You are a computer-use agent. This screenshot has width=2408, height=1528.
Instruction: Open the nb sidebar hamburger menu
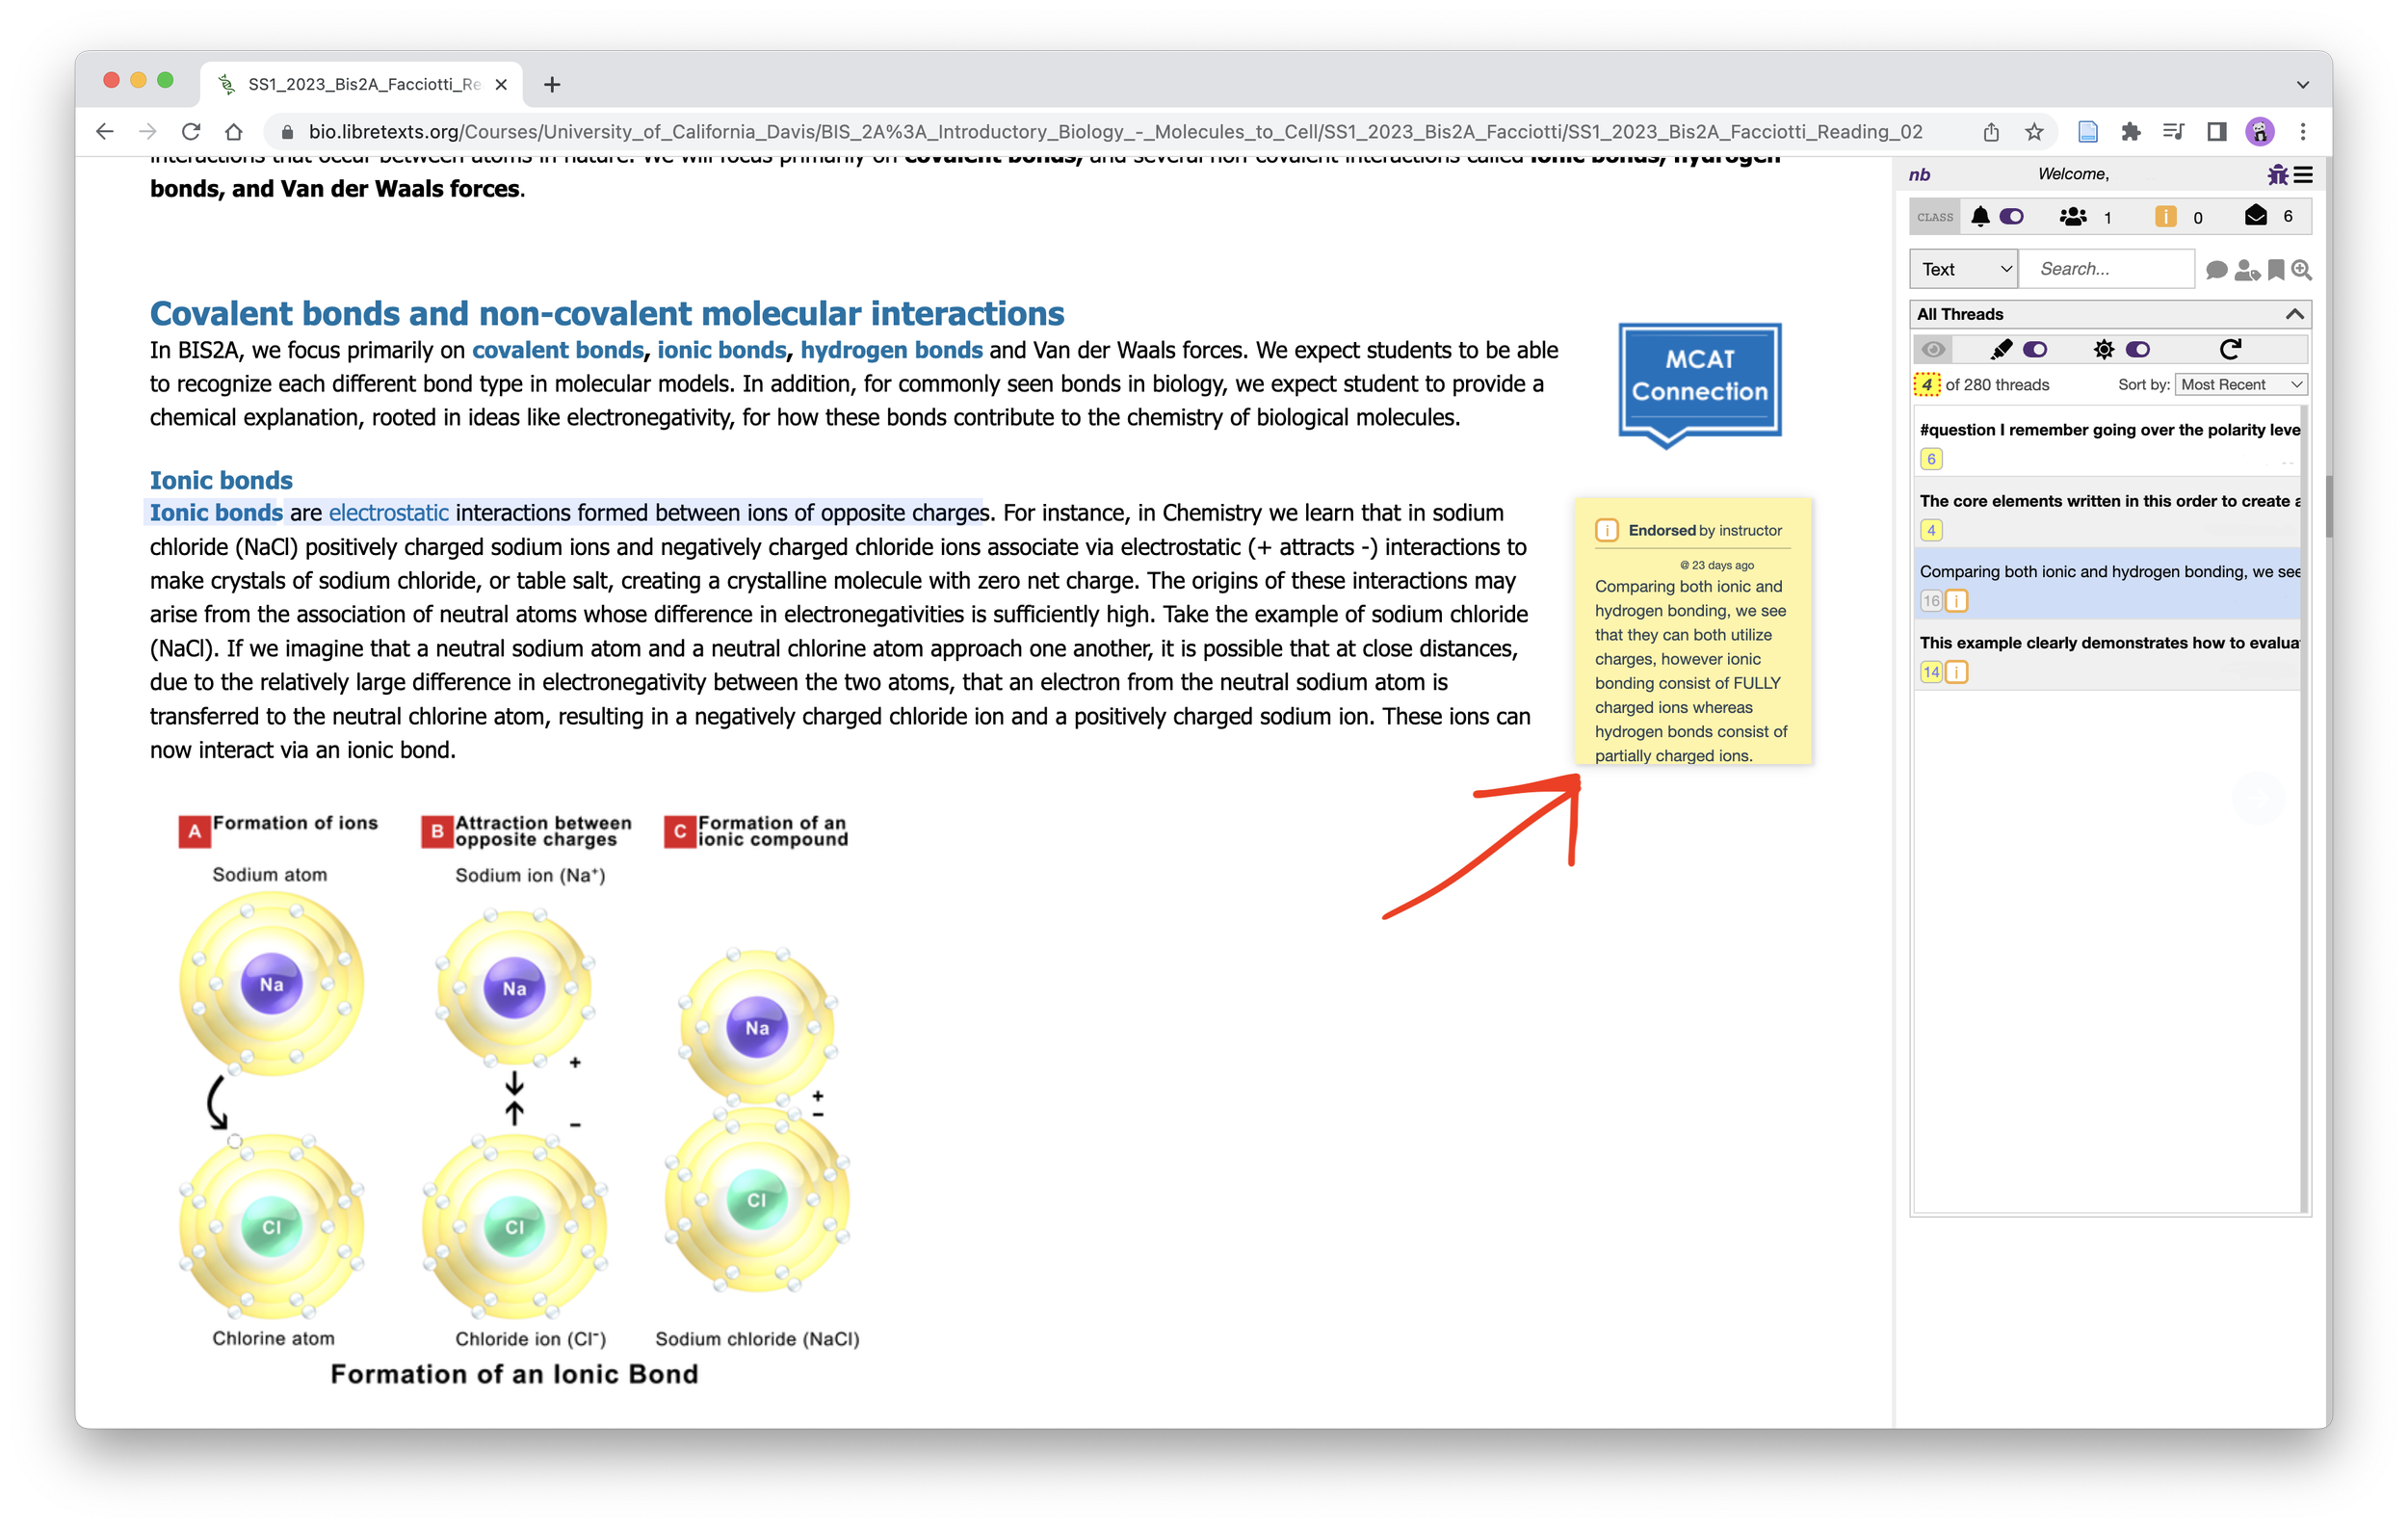(2303, 175)
